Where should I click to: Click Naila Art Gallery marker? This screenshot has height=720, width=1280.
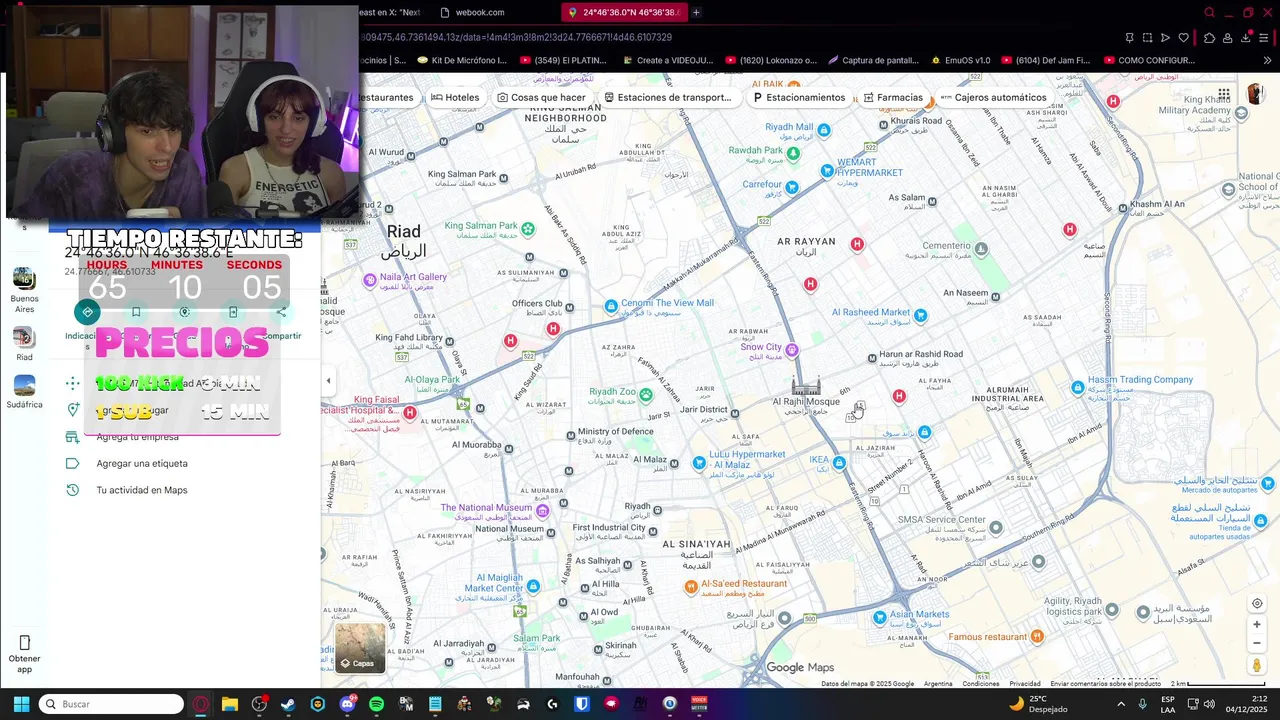click(x=370, y=279)
